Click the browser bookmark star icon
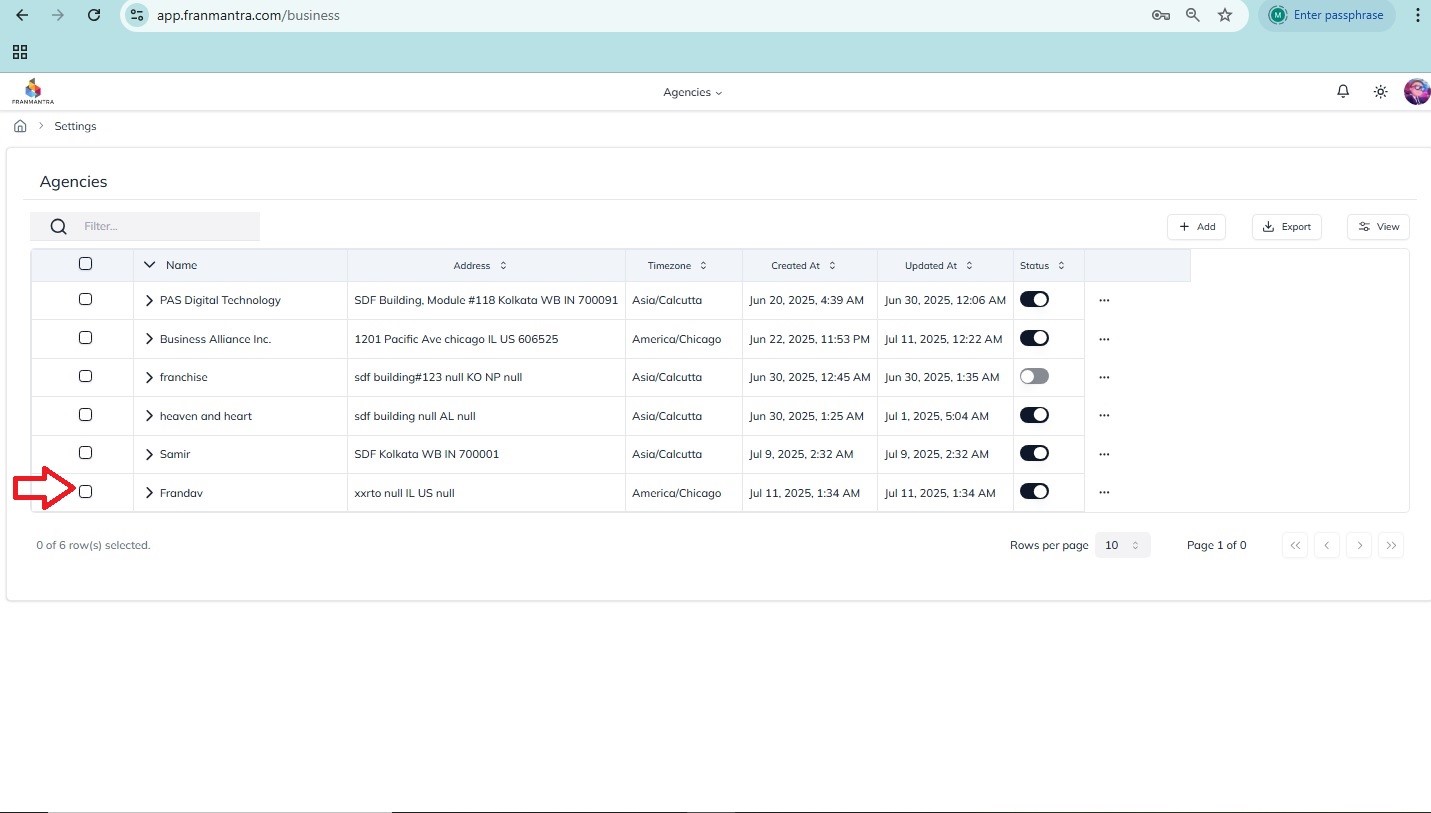The image size is (1431, 813). [1225, 15]
